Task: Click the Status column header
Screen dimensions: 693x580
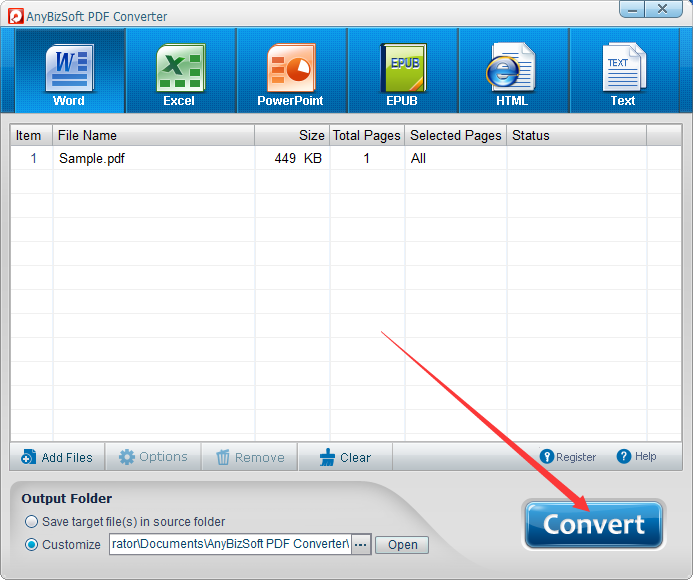Action: [x=576, y=135]
